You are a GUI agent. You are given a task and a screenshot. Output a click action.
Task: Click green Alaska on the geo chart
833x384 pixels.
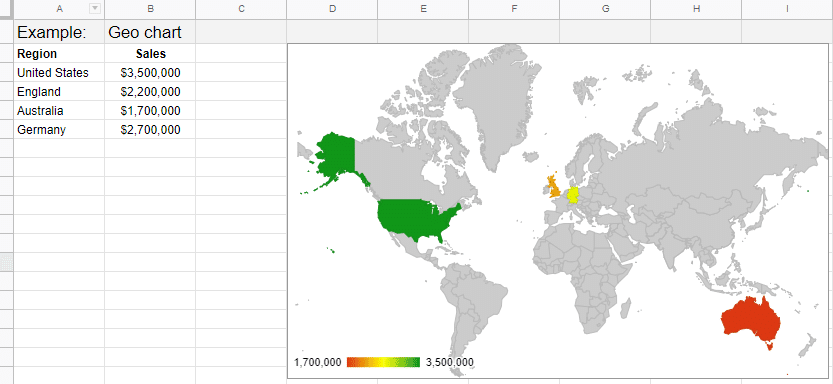(x=336, y=154)
